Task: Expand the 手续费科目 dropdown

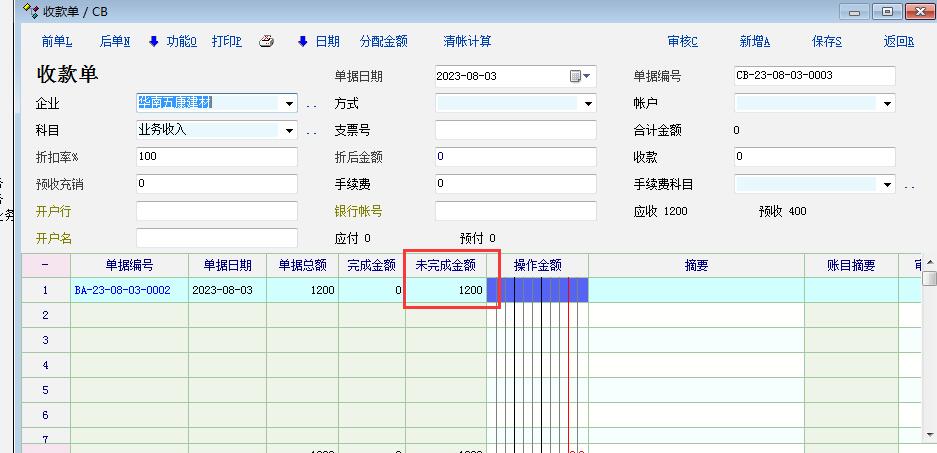Action: click(x=886, y=184)
